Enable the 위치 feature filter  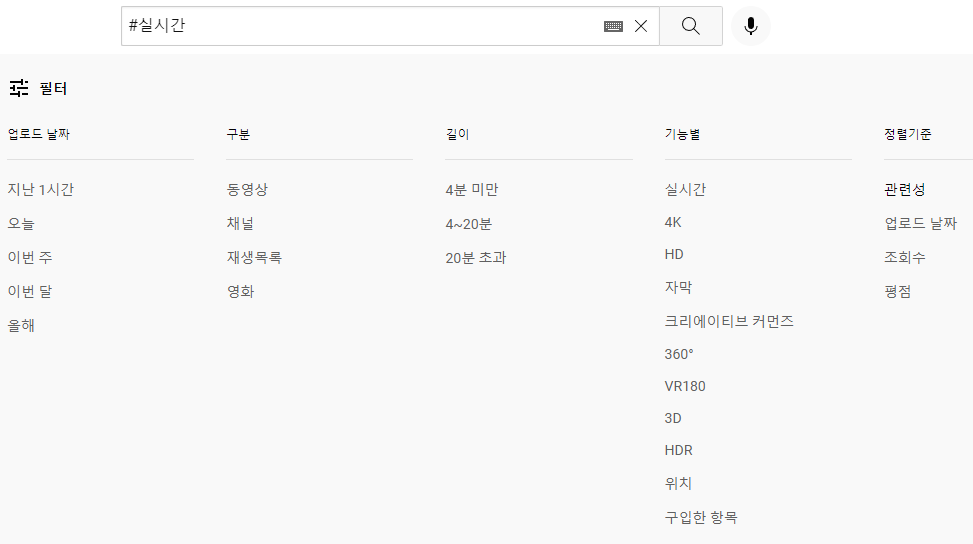pyautogui.click(x=678, y=483)
